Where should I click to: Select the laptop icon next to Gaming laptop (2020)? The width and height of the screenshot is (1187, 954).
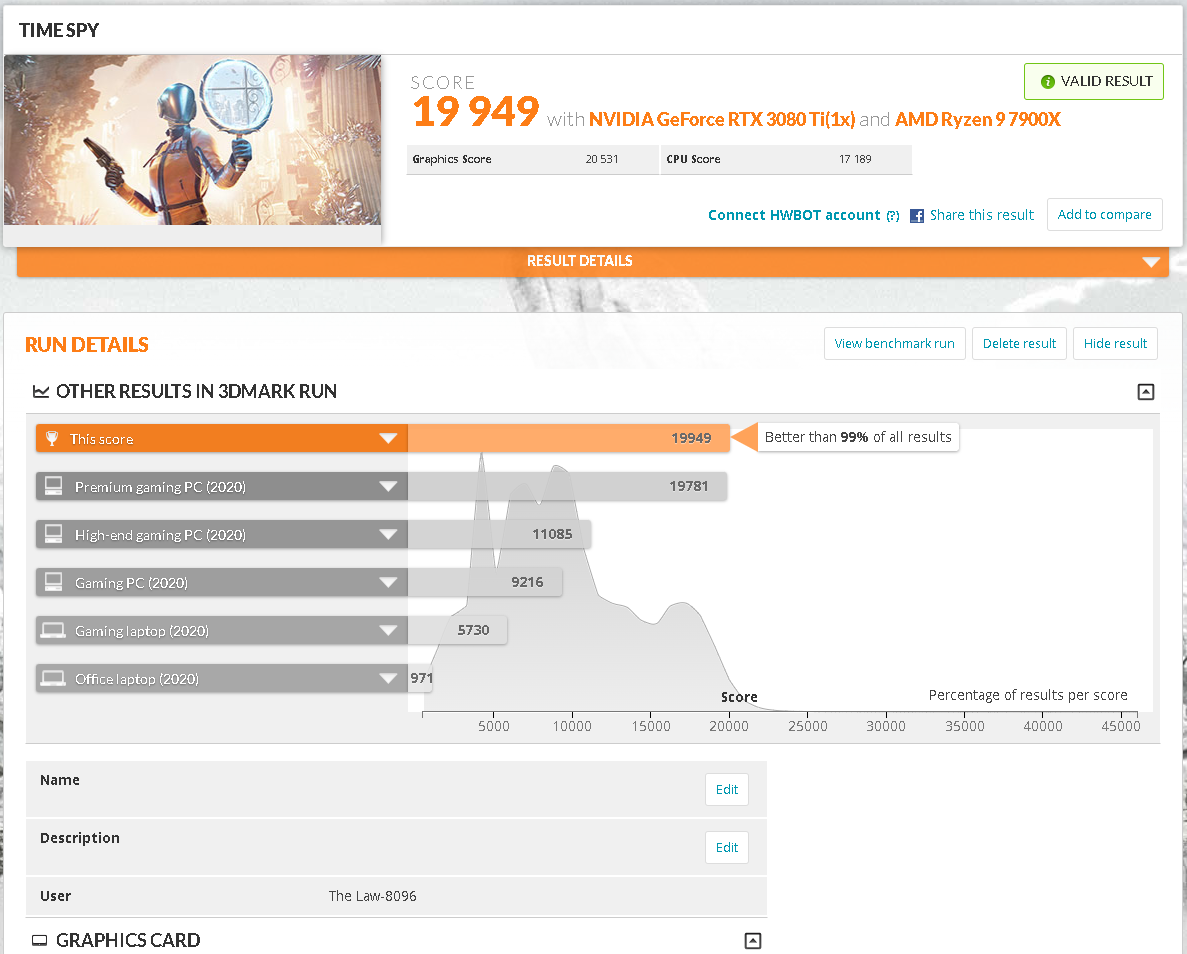53,630
